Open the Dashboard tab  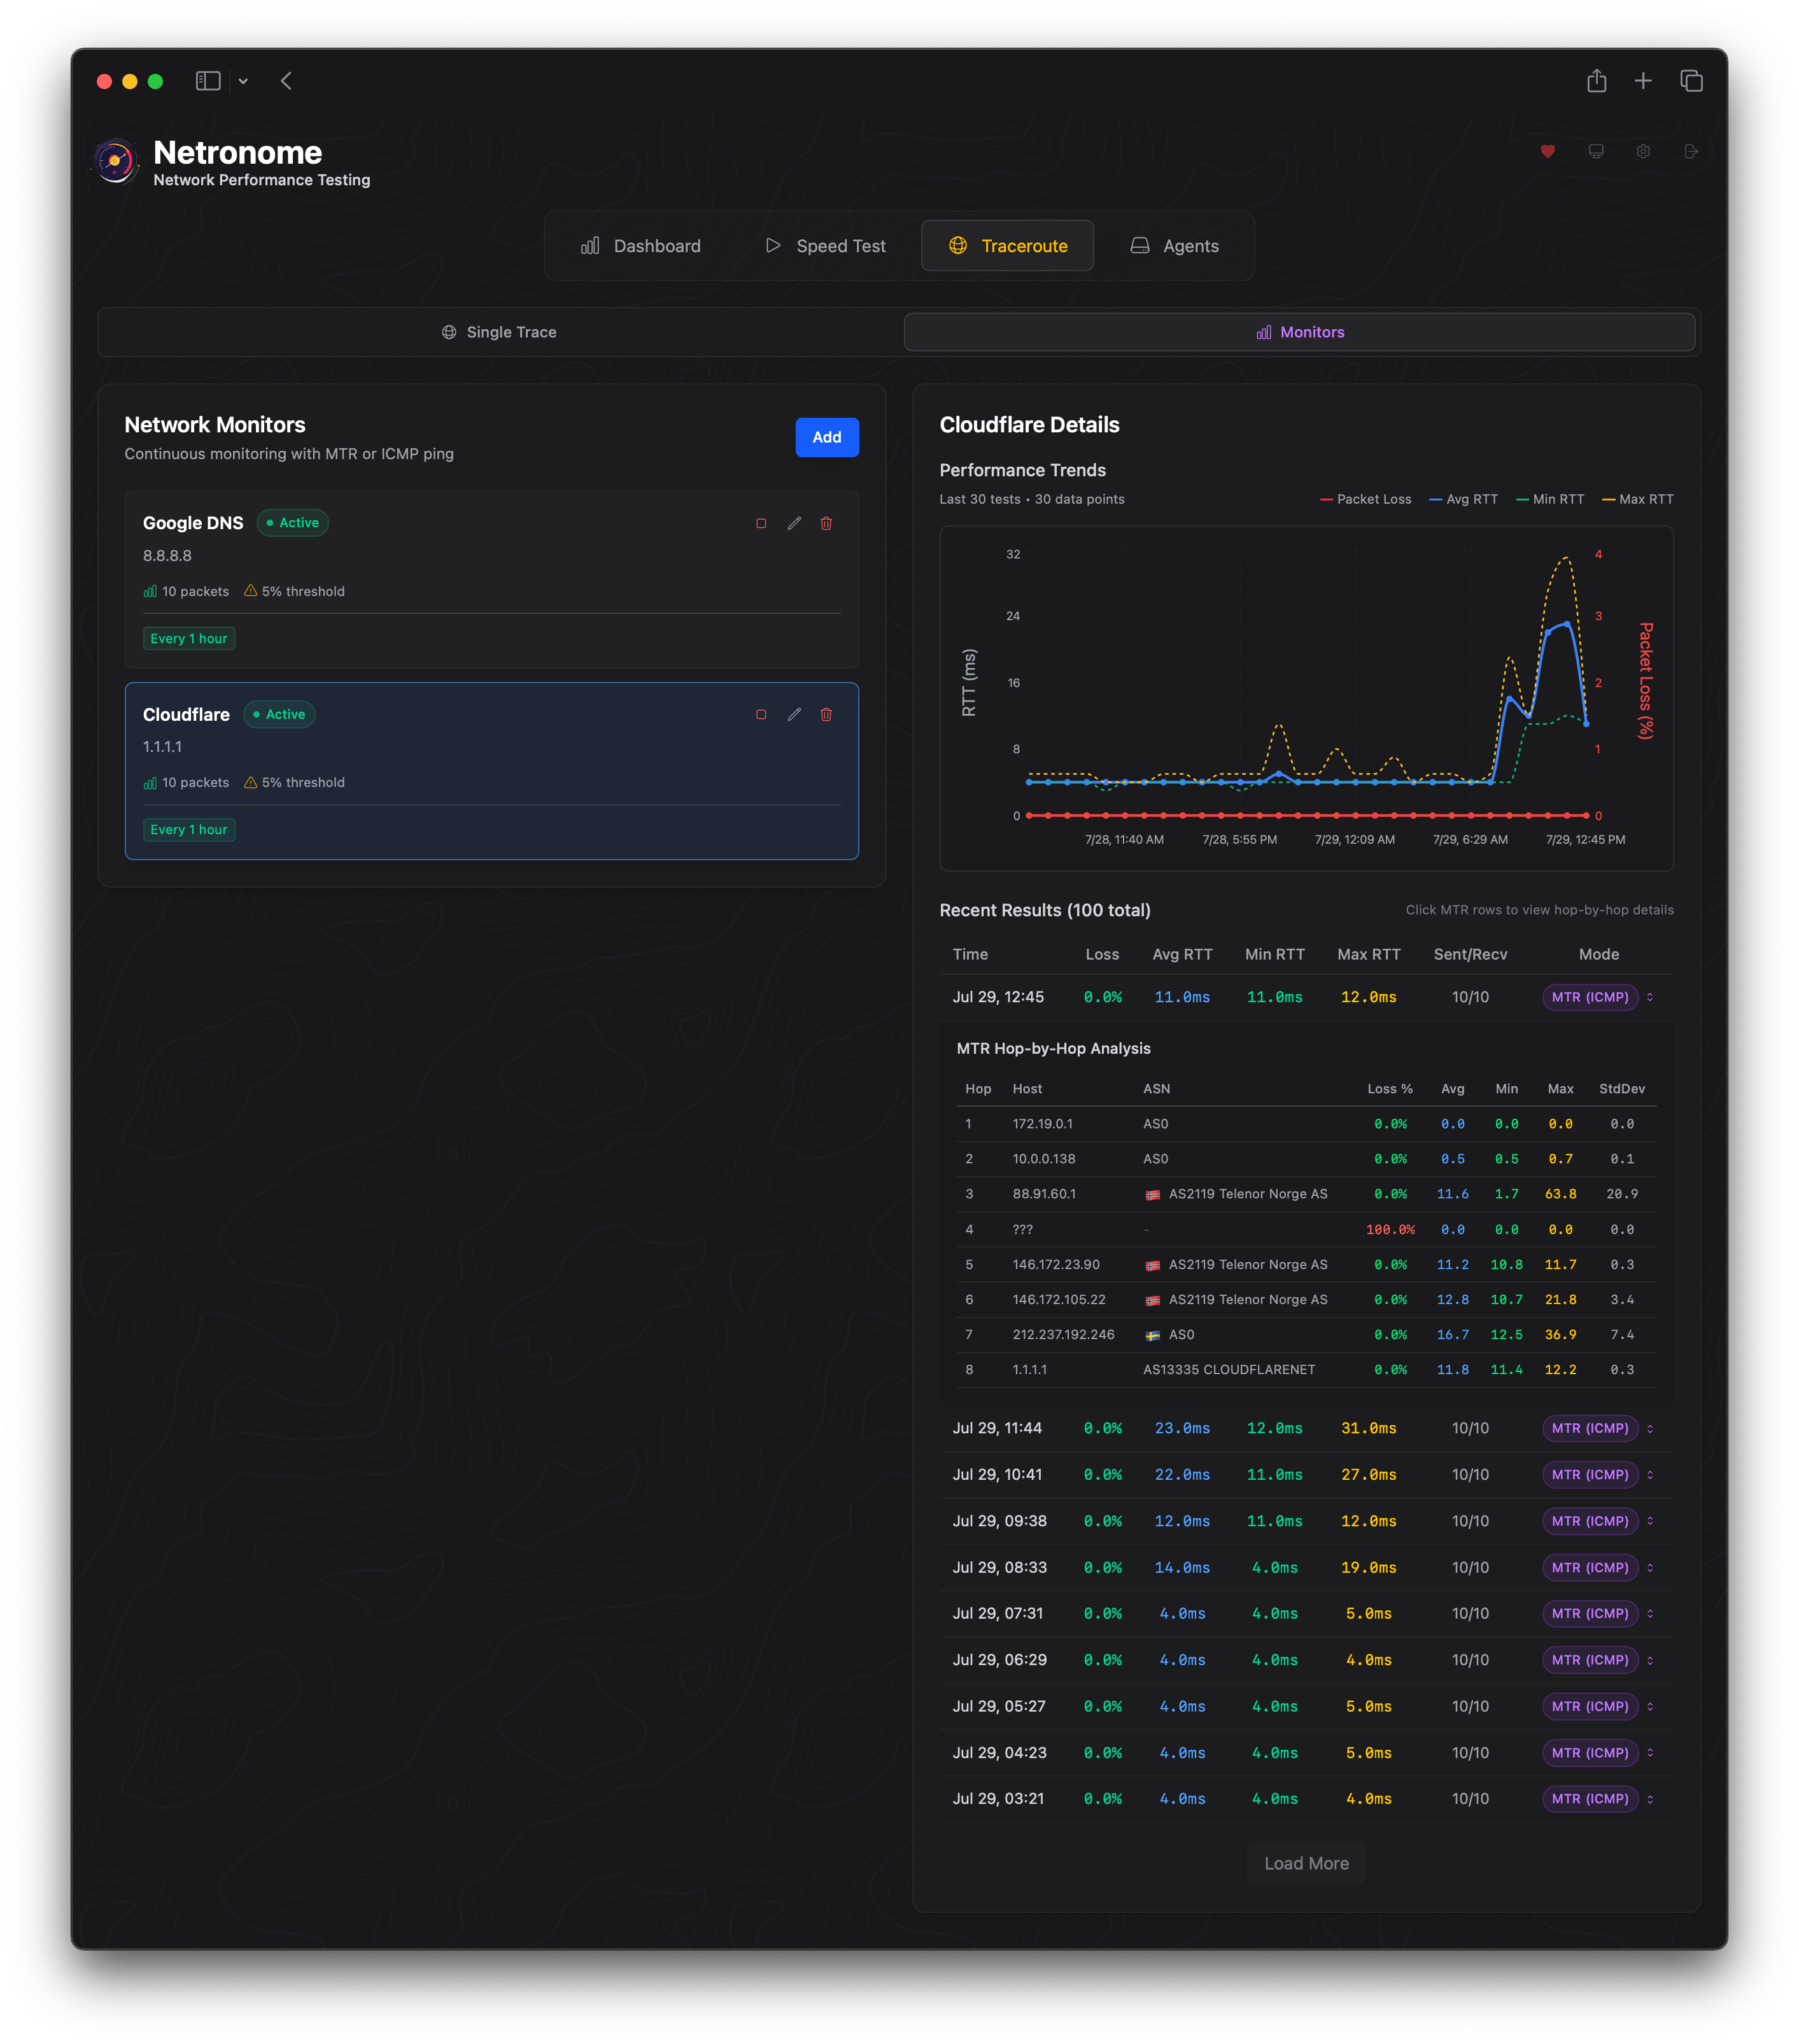pyautogui.click(x=641, y=246)
